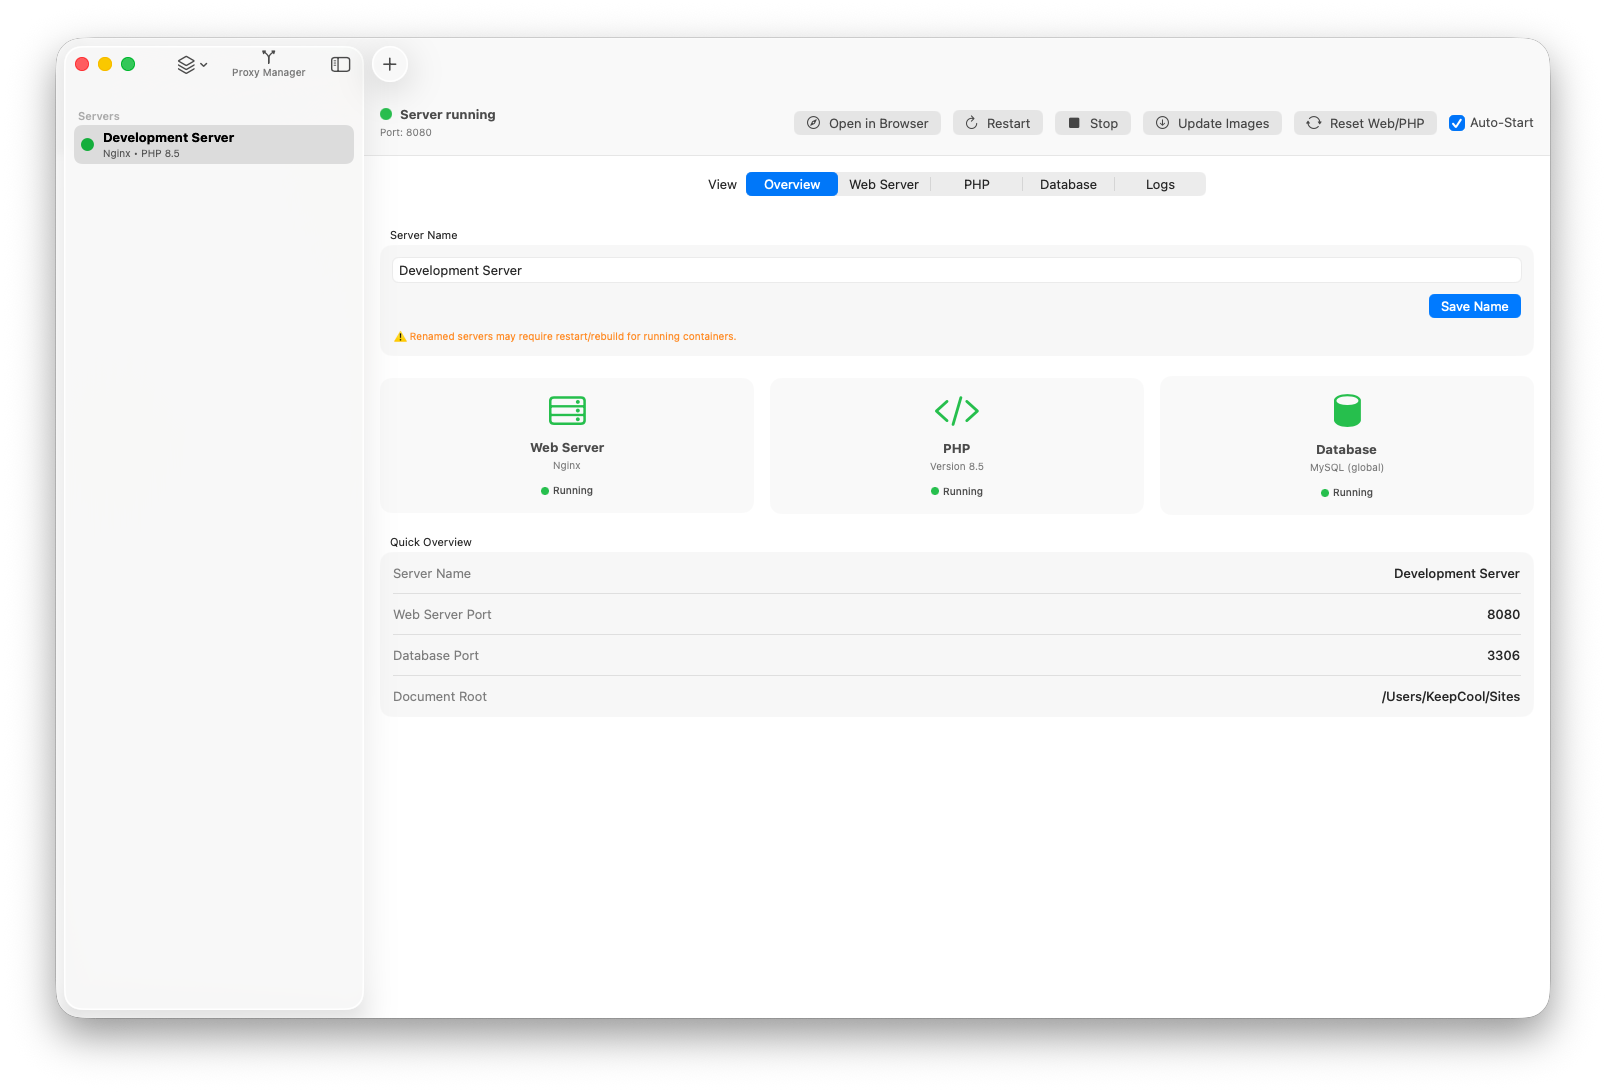Disable Auto-Start for the server
This screenshot has width=1606, height=1092.
1457,123
